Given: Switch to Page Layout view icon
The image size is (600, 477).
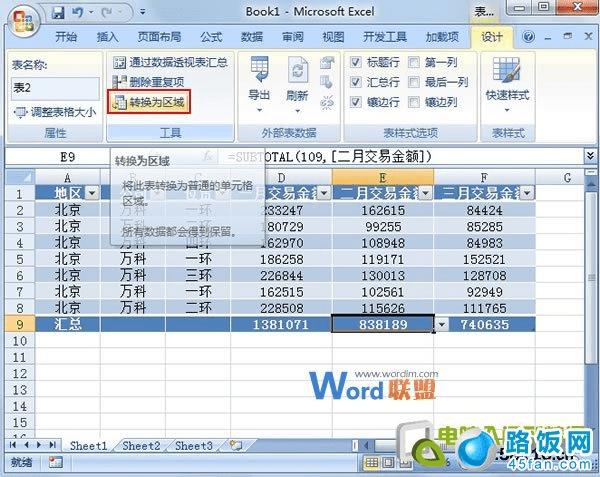Looking at the screenshot, I should tap(388, 463).
